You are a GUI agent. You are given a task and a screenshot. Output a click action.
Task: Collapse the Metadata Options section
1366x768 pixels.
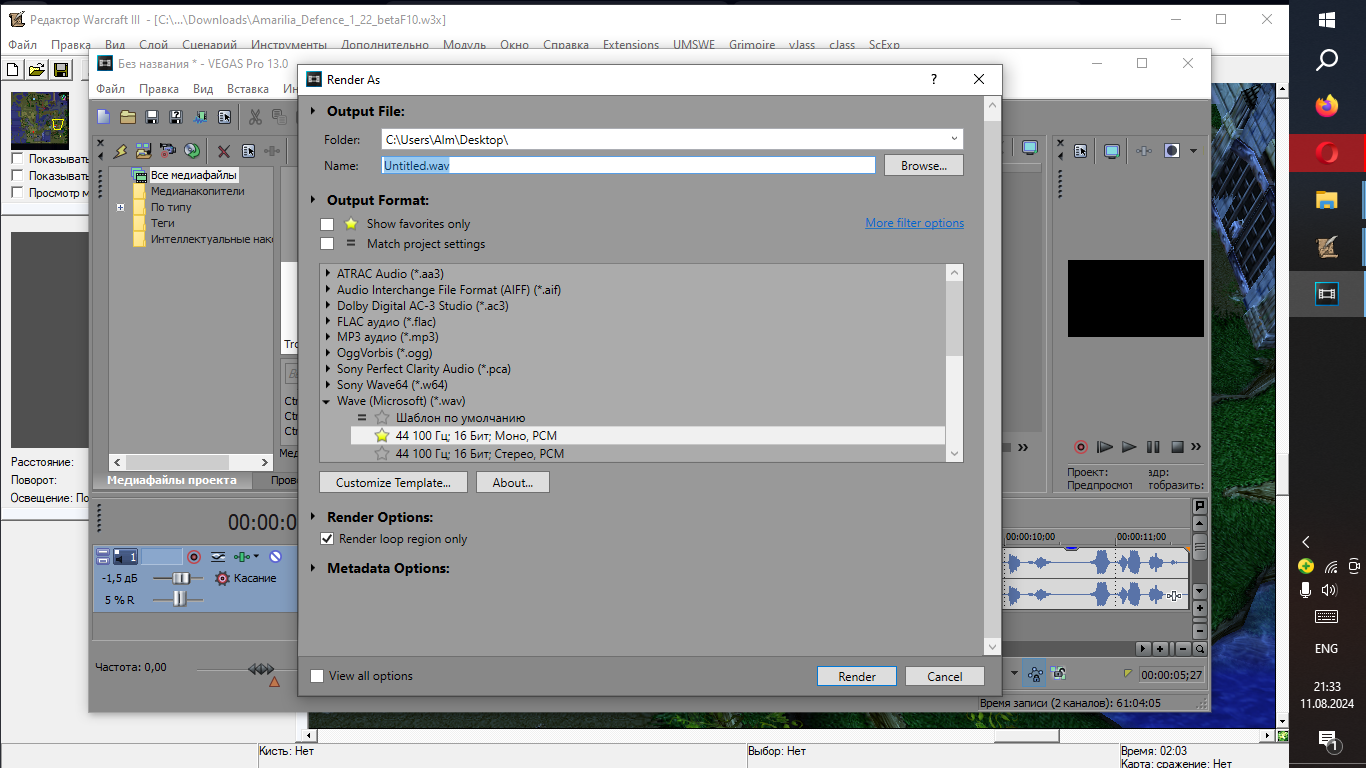[313, 568]
